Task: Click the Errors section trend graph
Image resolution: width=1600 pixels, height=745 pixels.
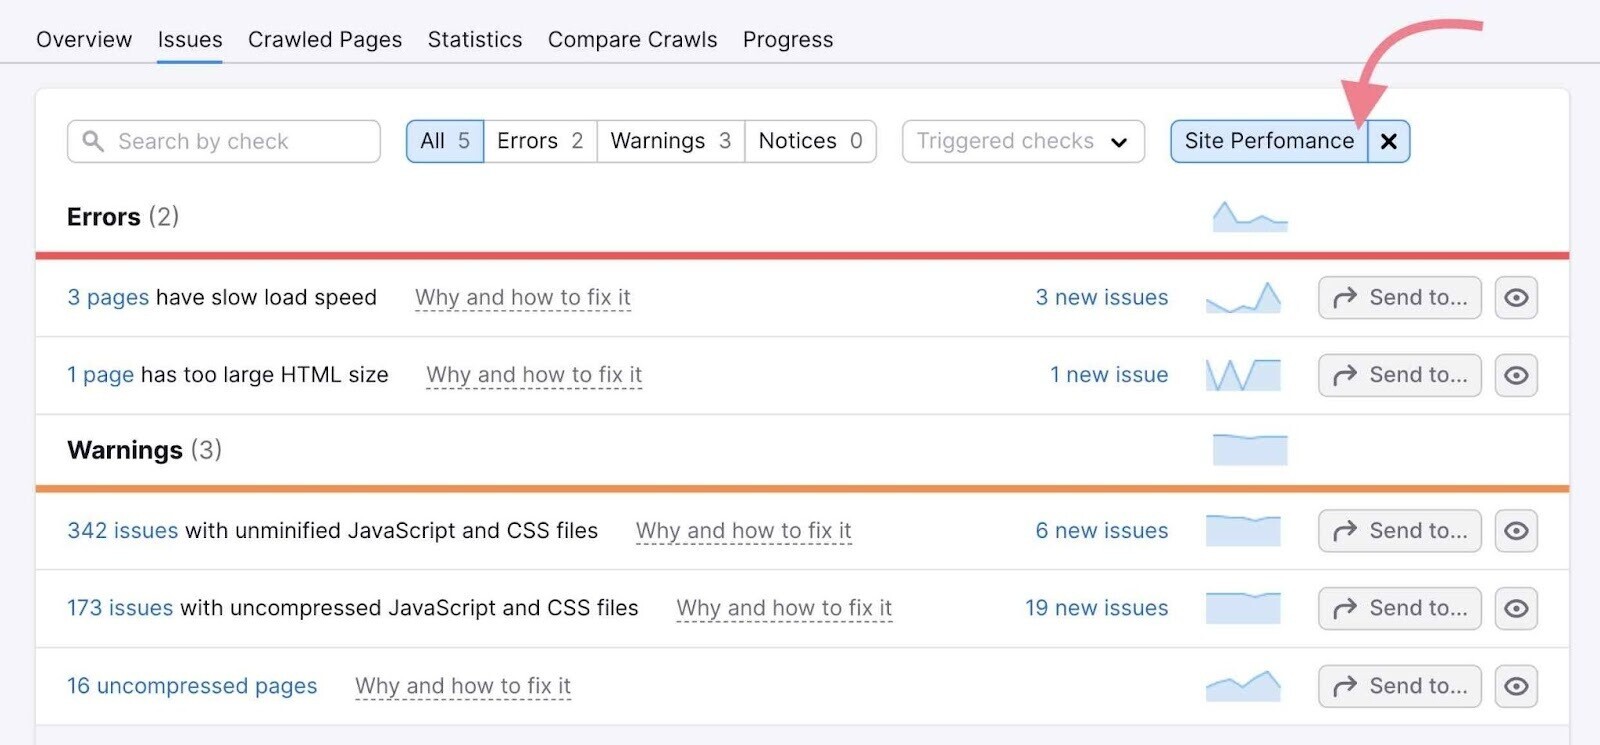Action: coord(1249,217)
